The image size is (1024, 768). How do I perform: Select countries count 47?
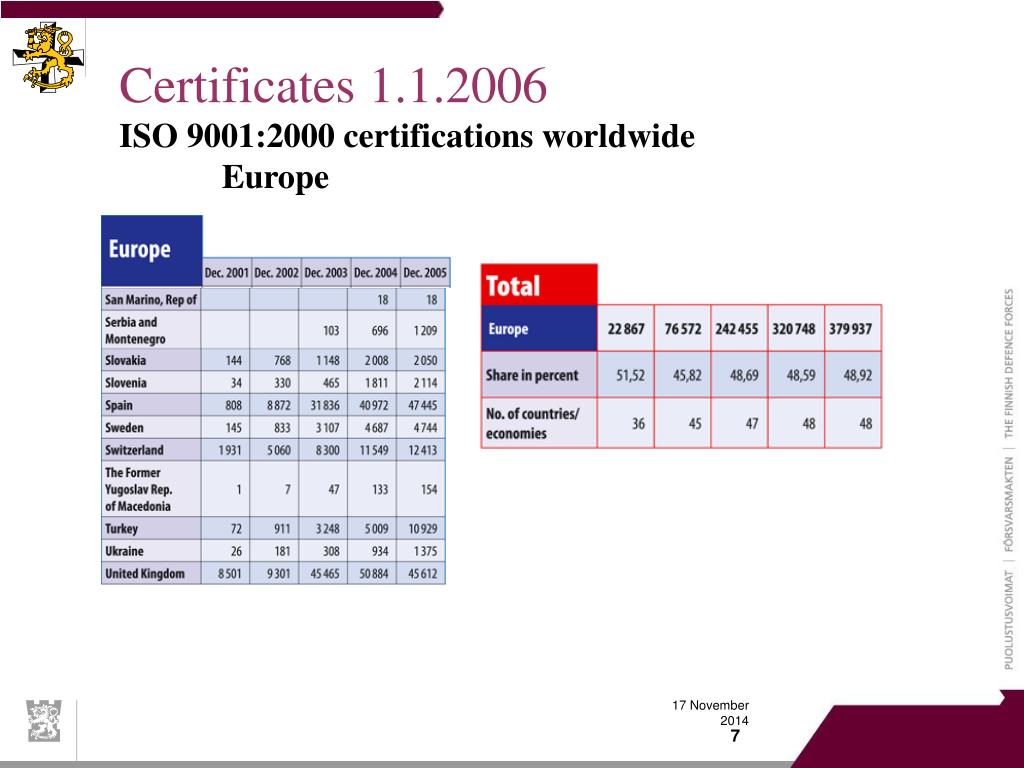pos(752,424)
